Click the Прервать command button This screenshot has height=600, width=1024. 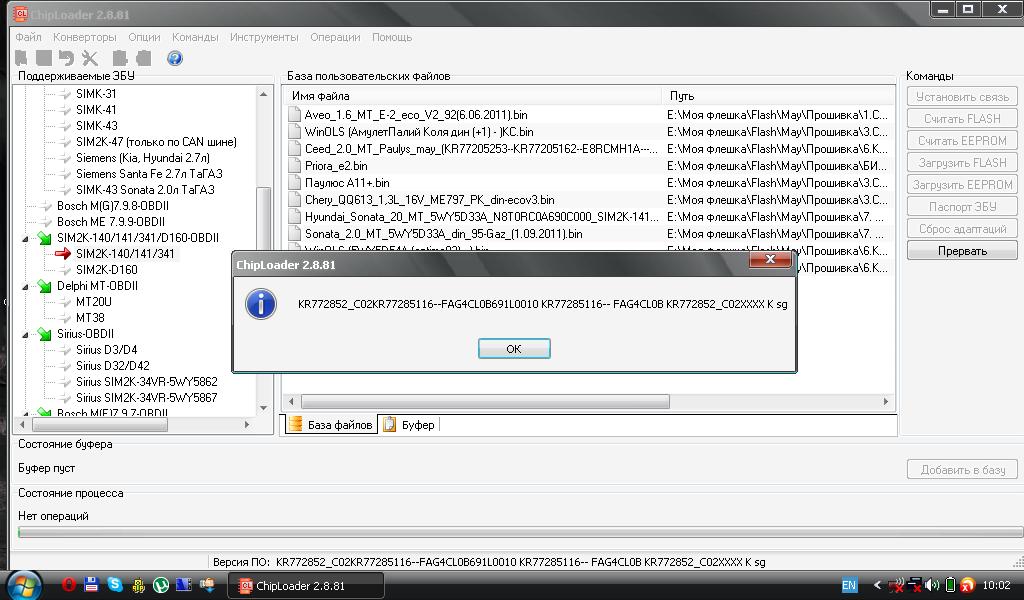tap(962, 251)
